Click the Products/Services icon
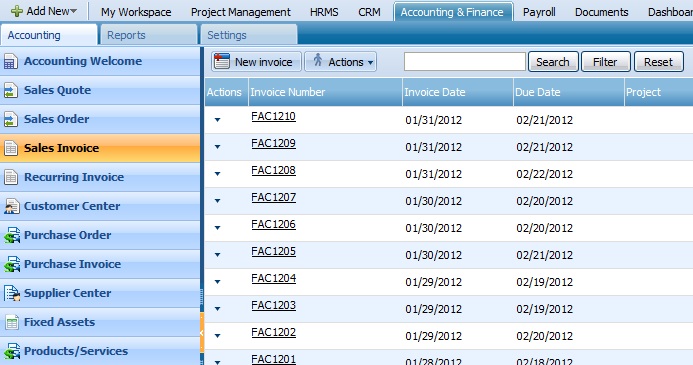 pos(12,351)
